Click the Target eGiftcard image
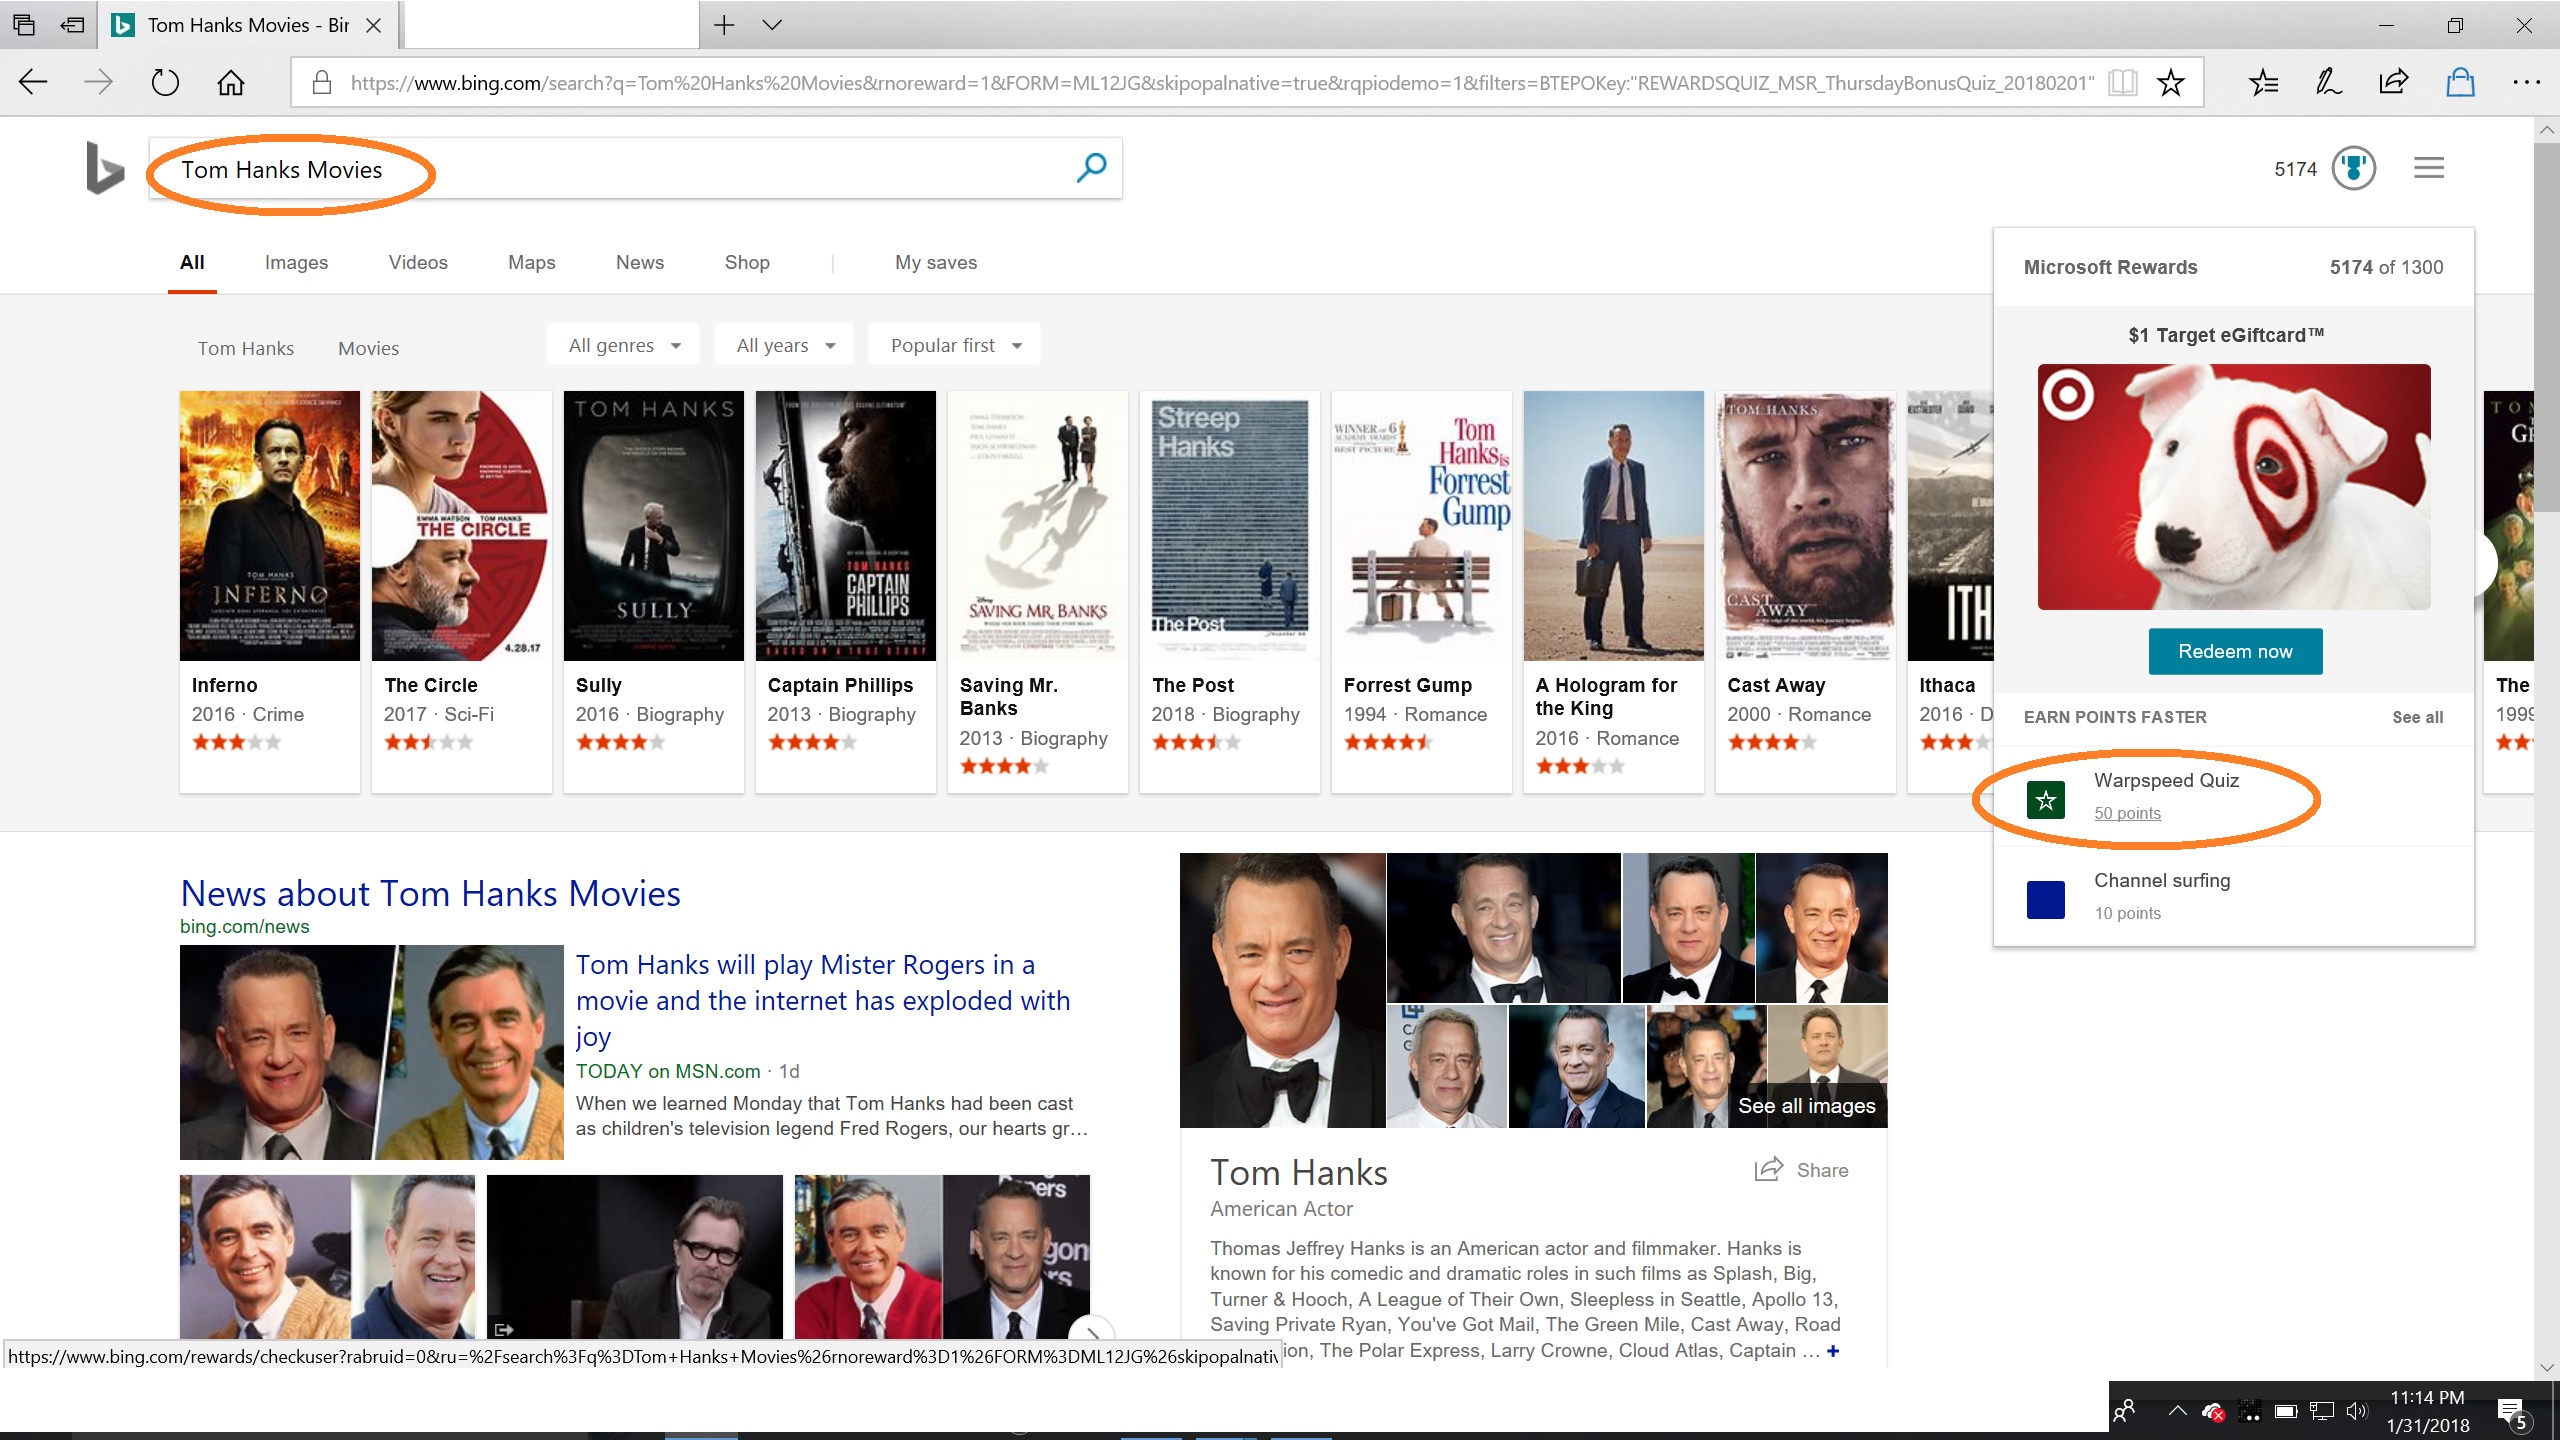This screenshot has width=2560, height=1440. point(2234,486)
